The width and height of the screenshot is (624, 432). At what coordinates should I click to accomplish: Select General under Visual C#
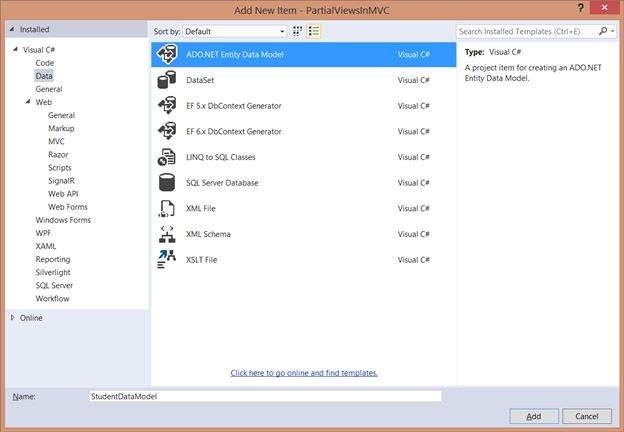(x=49, y=89)
